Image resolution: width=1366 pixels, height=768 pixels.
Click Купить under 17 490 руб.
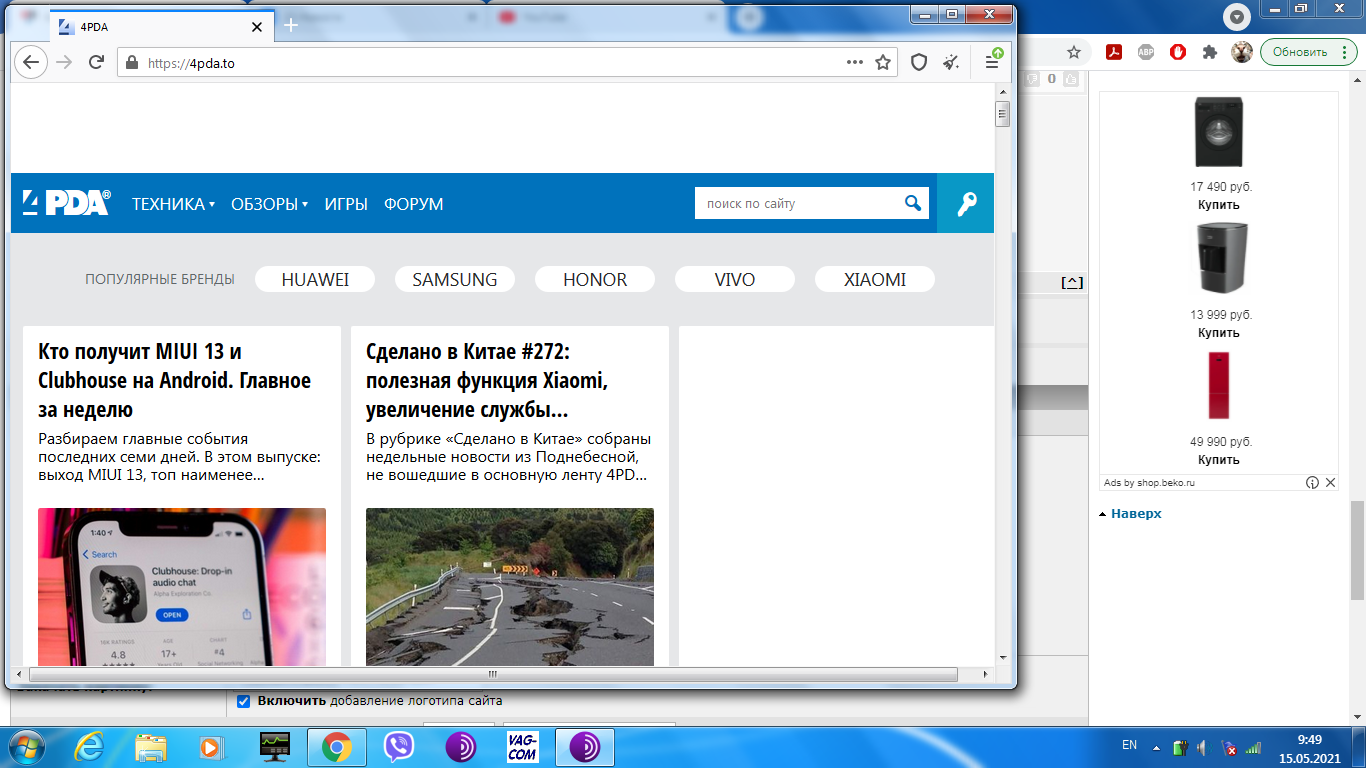pos(1218,204)
